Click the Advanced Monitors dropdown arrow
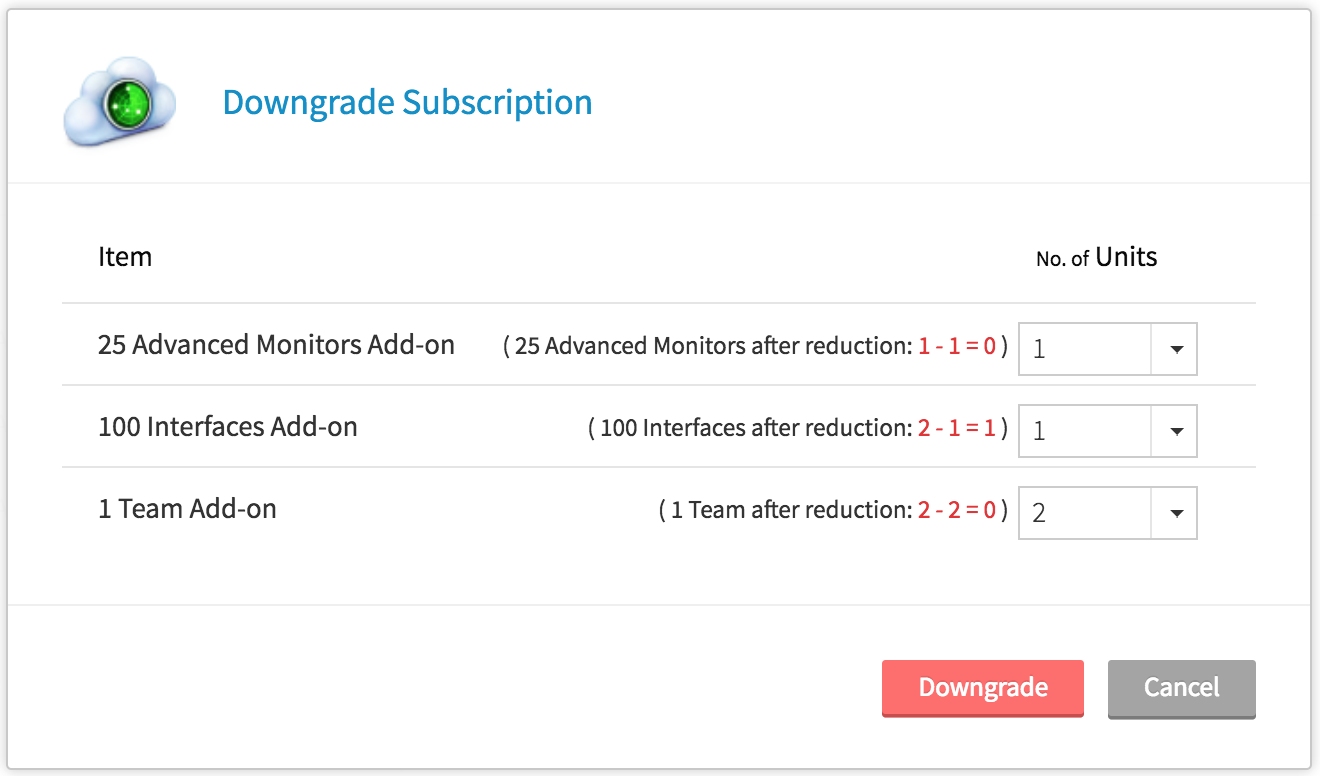 [x=1176, y=349]
